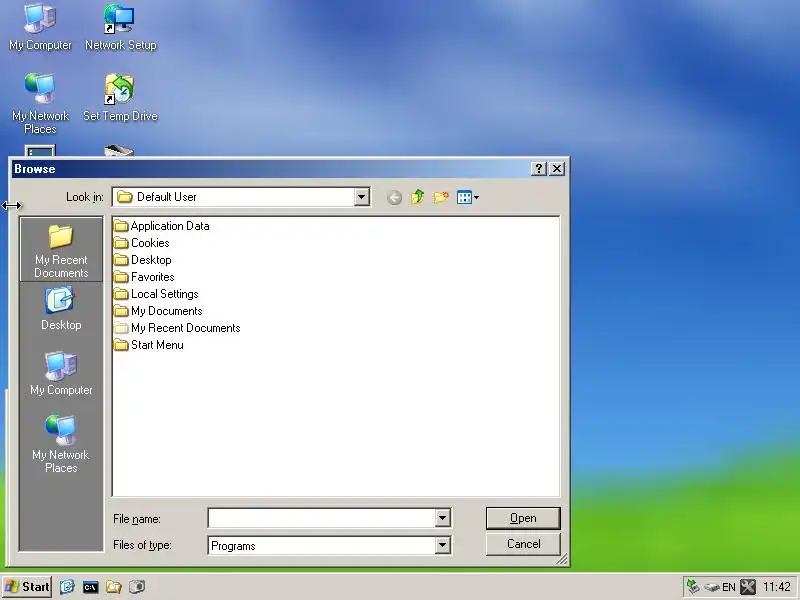Close the Browse dialog
Image resolution: width=800 pixels, height=600 pixels.
point(557,168)
